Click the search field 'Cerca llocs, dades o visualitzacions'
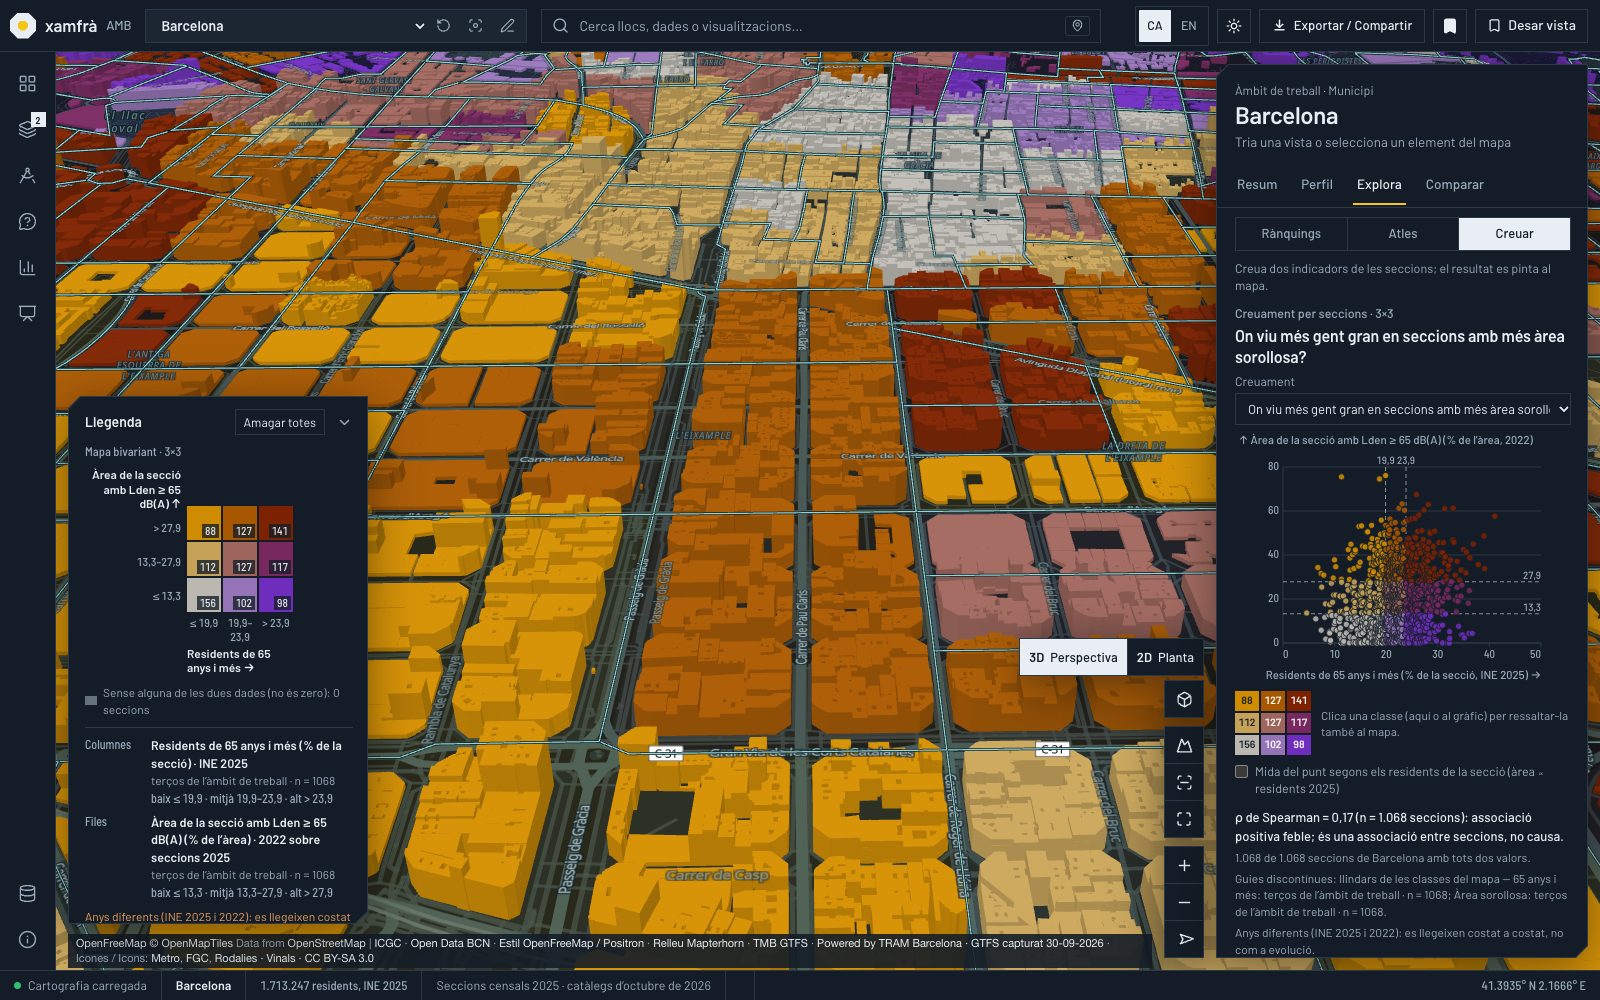1600x1000 pixels. pyautogui.click(x=820, y=26)
